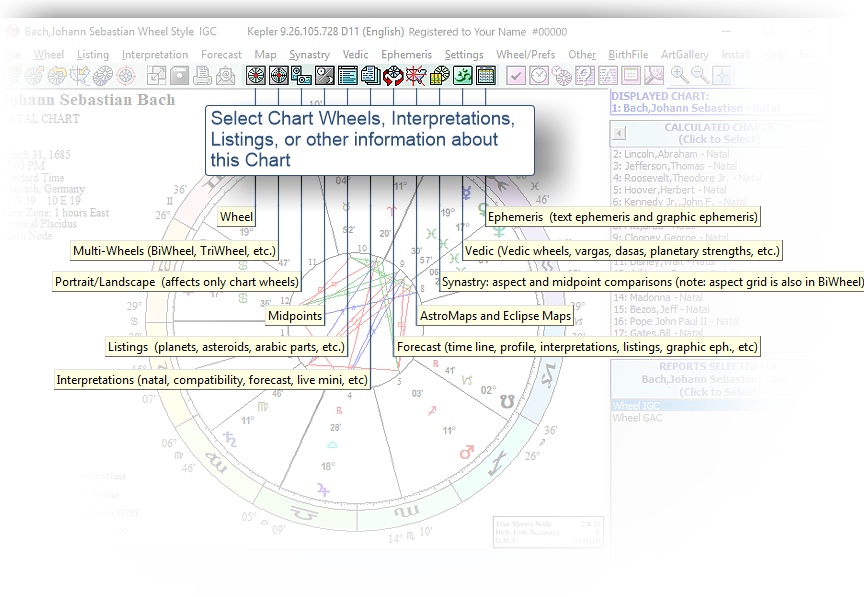Viewport: 864px width, 597px height.
Task: Open the Settings menu
Action: pyautogui.click(x=463, y=54)
